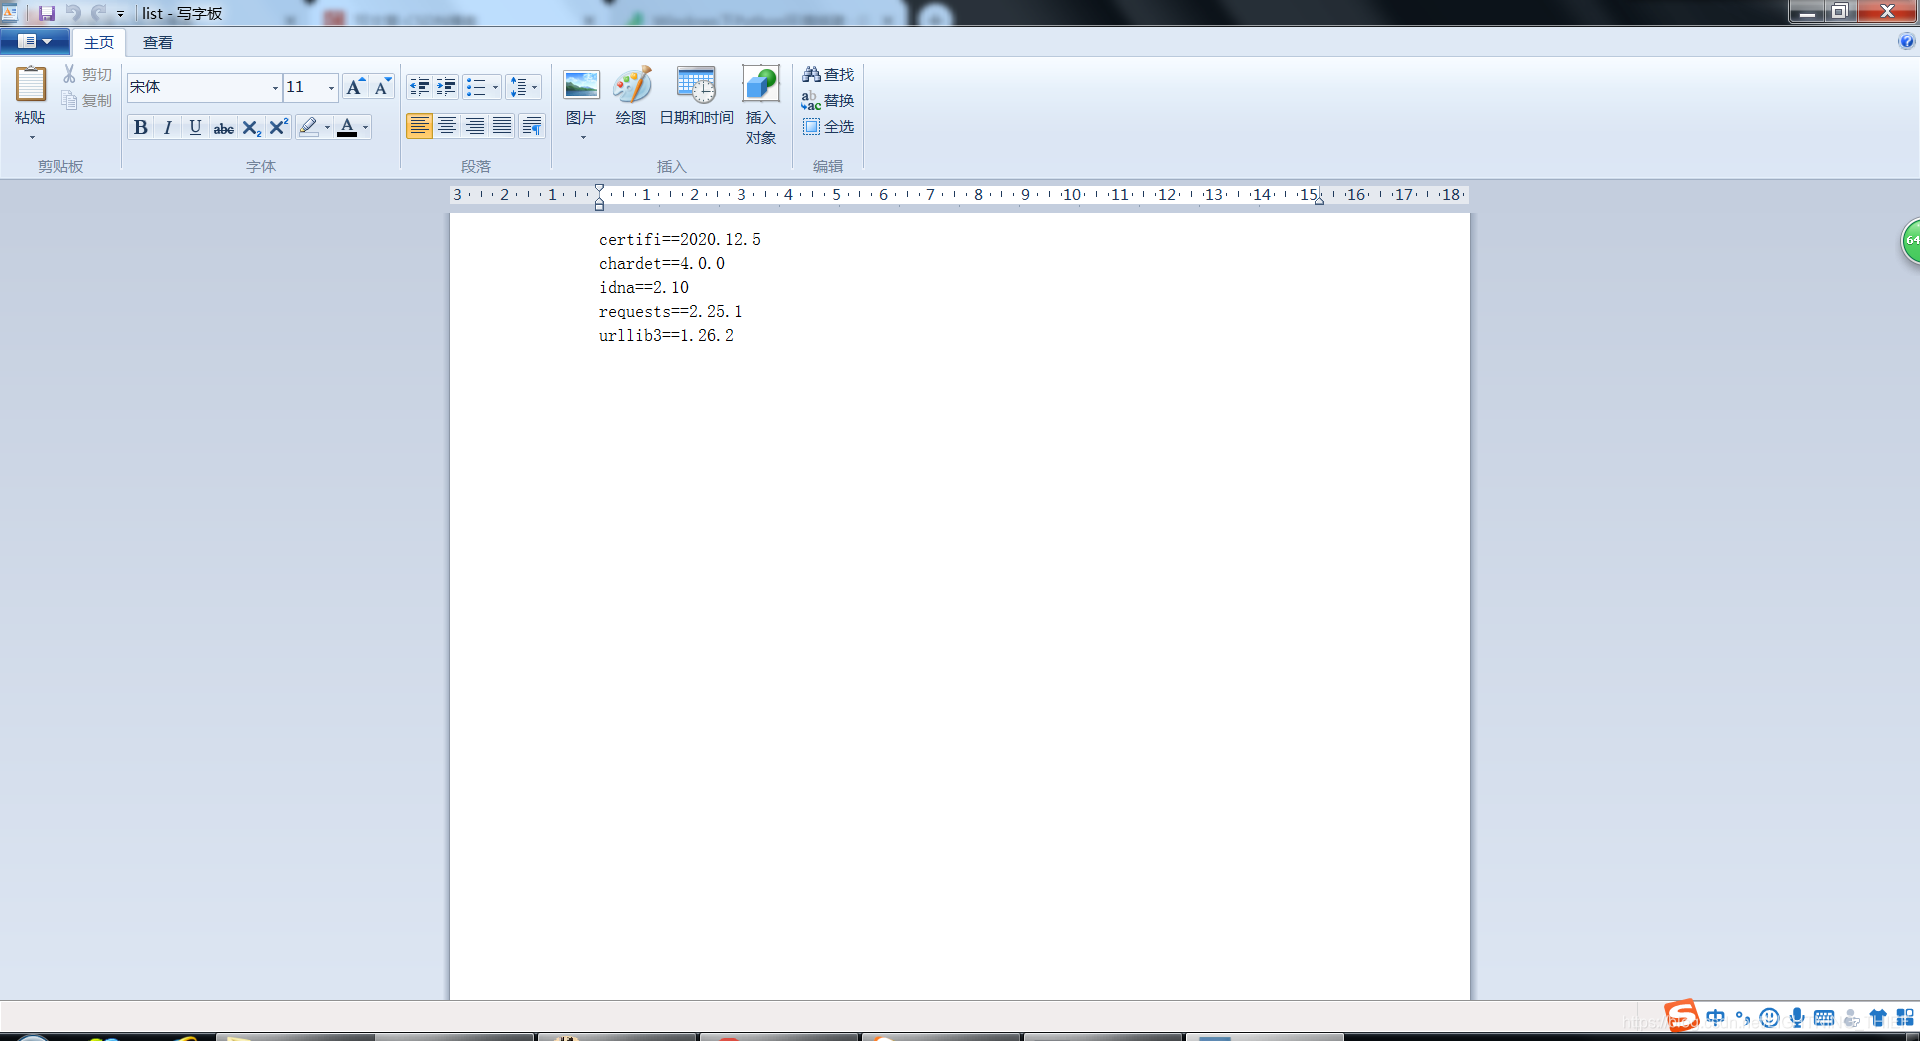Open the list style dropdown arrow

click(x=495, y=87)
